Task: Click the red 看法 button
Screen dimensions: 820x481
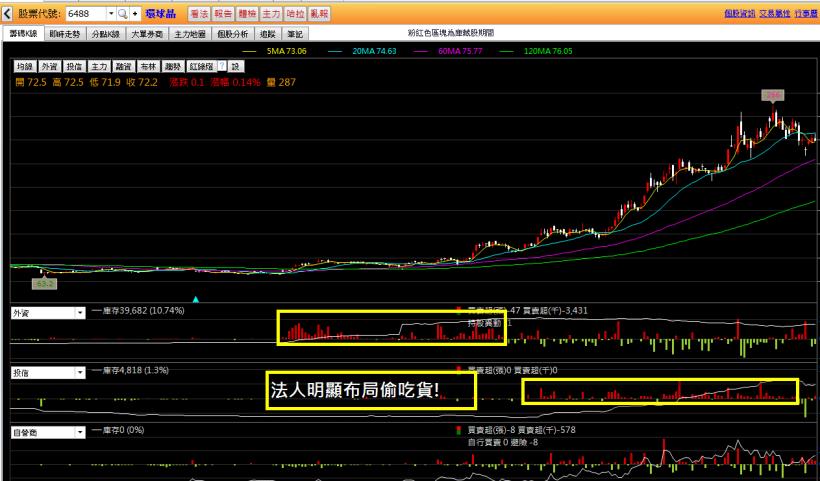Action: click(x=199, y=14)
